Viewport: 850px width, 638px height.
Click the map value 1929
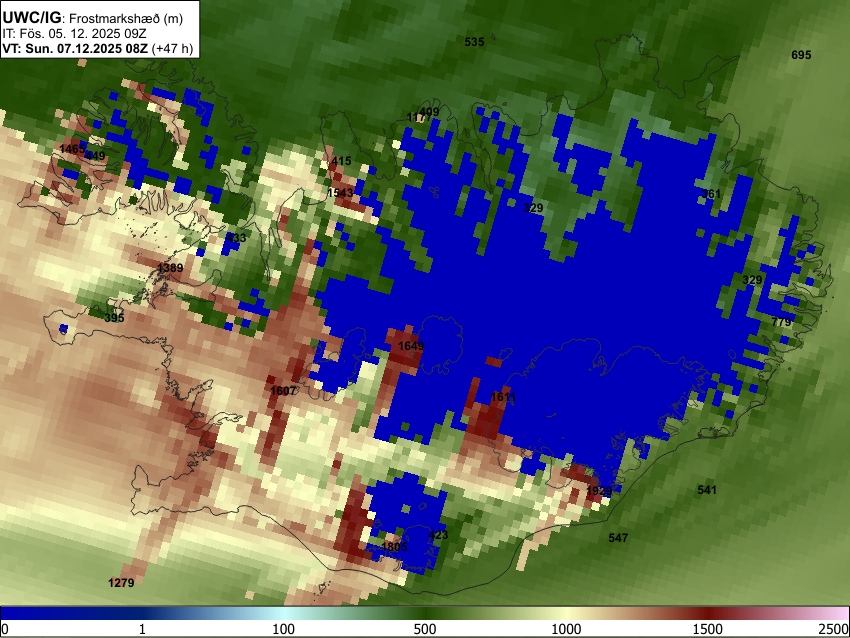[599, 491]
